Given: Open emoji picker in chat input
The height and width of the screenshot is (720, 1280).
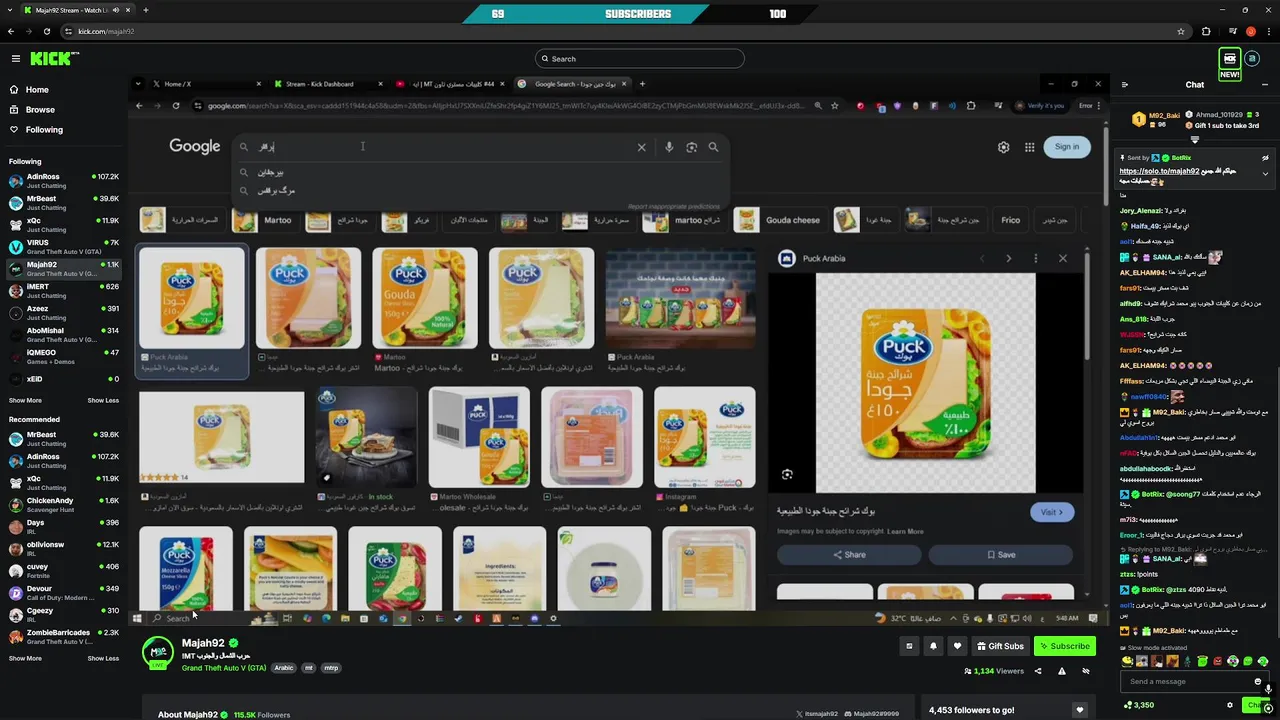Looking at the screenshot, I should coord(1258,682).
